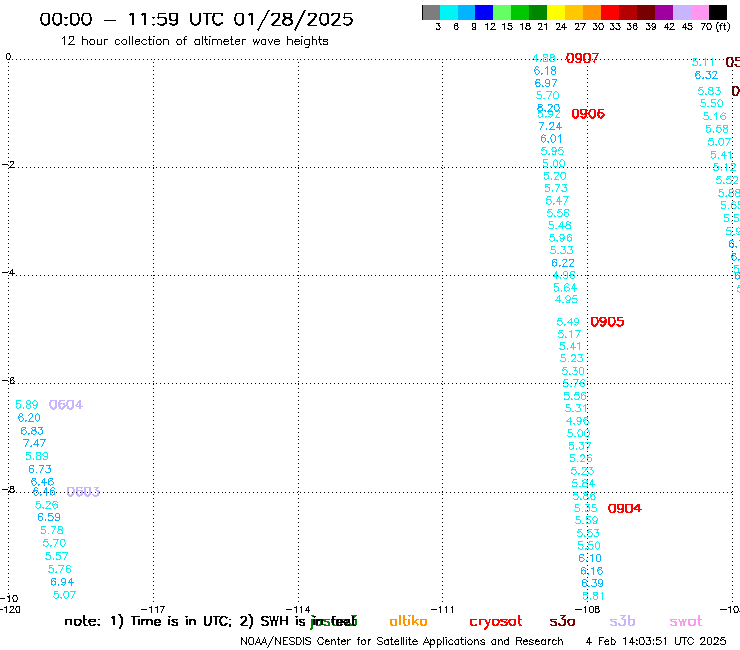740x650 pixels.
Task: Click the NOAA/NESDIS credit line
Action: [x=402, y=641]
